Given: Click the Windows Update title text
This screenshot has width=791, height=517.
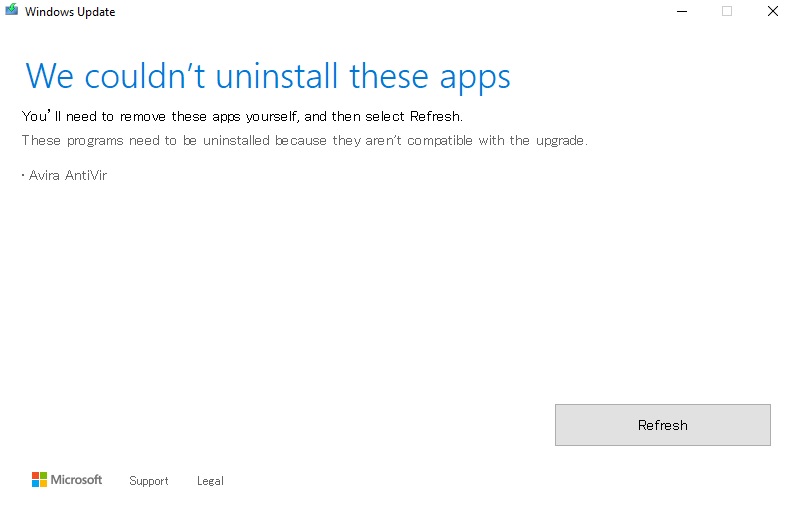Looking at the screenshot, I should click(x=70, y=12).
